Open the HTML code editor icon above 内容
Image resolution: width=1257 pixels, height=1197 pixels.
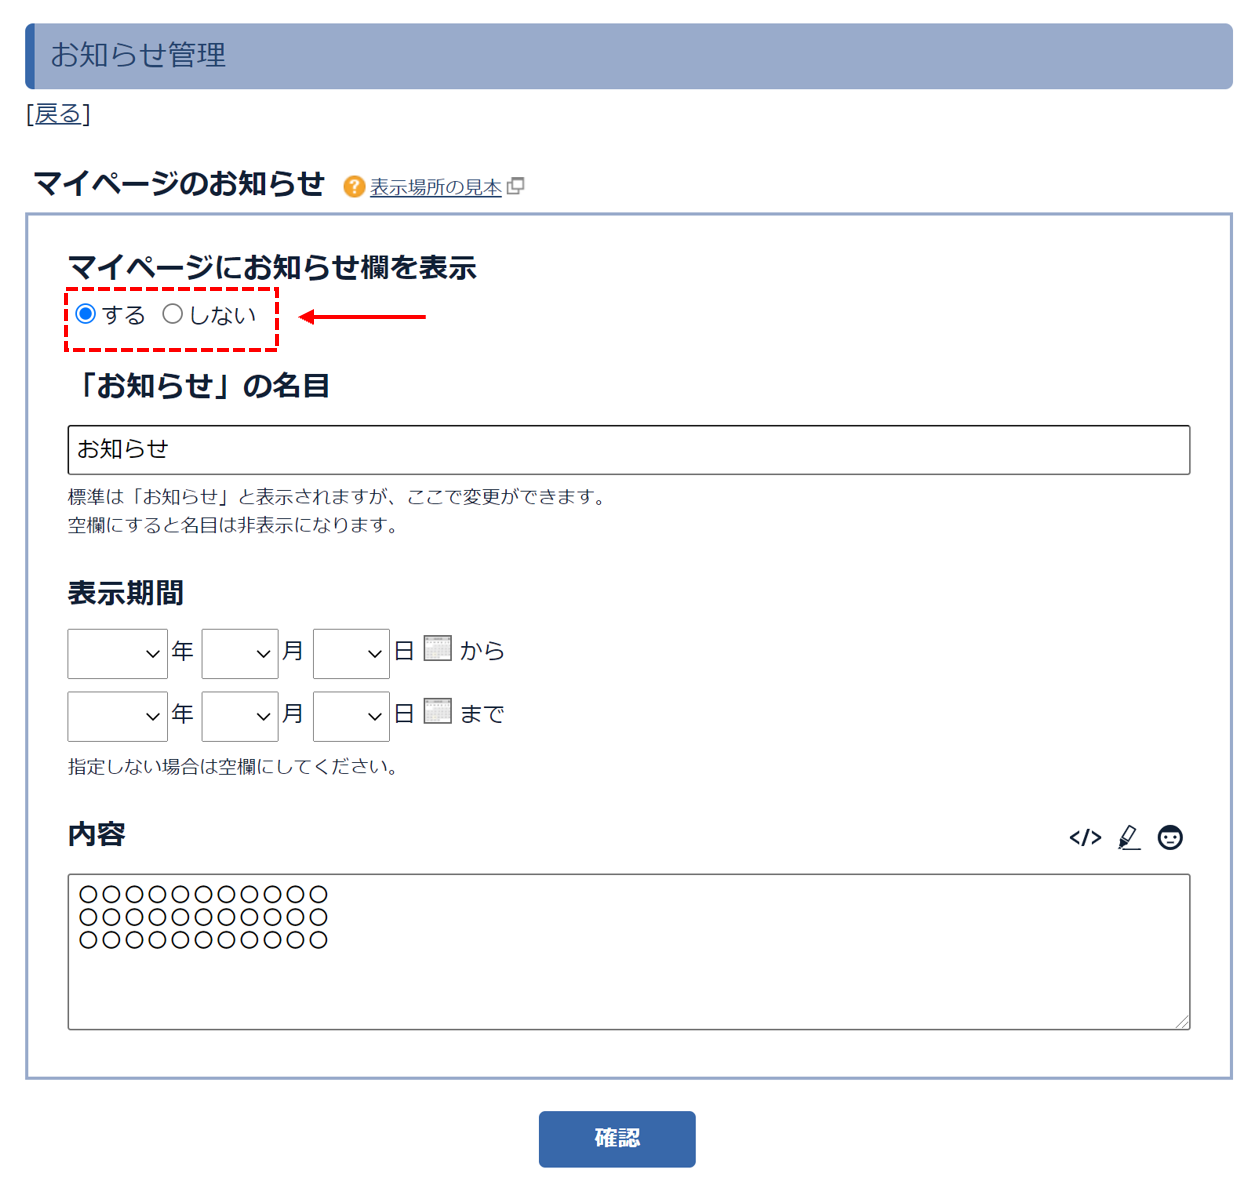[1086, 838]
